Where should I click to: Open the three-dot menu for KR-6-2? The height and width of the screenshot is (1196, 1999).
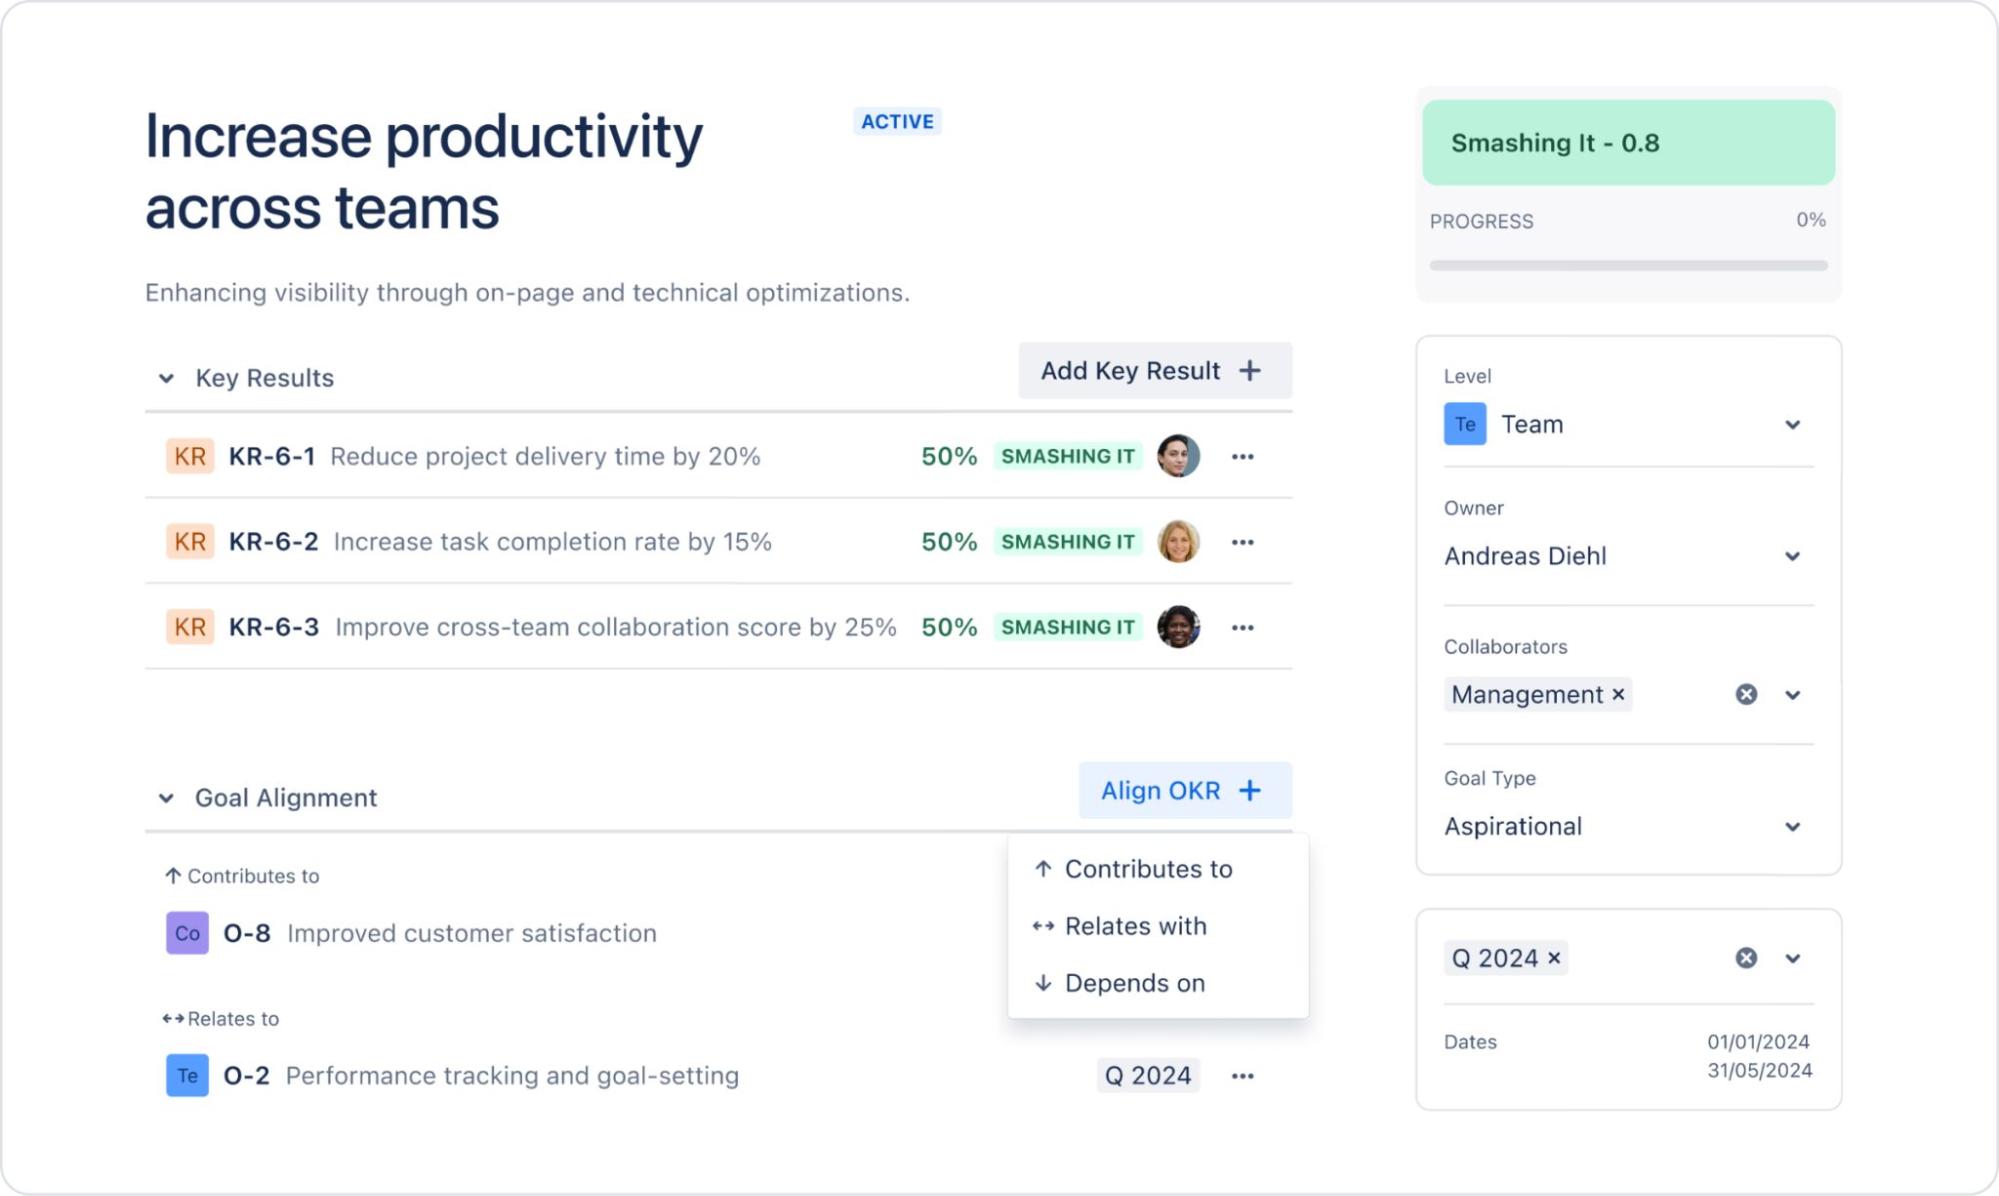[x=1243, y=541]
